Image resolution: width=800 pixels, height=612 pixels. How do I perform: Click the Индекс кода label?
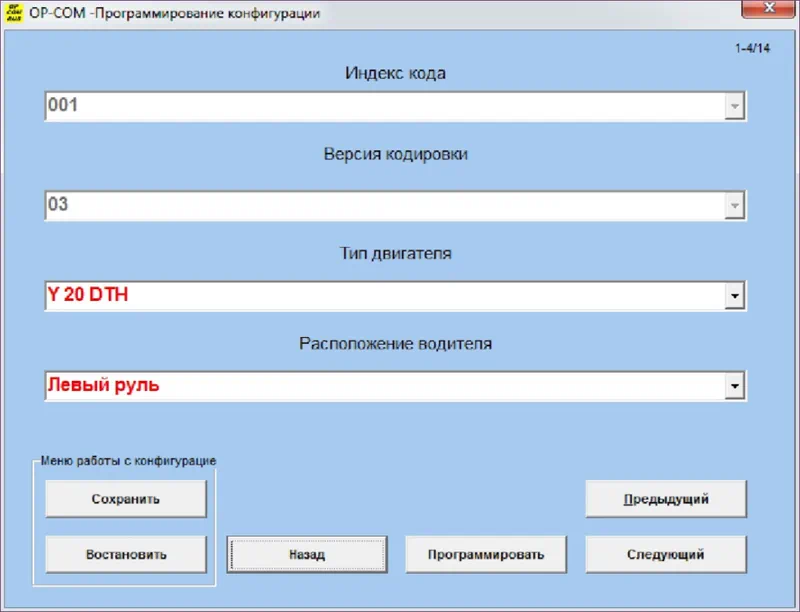(395, 73)
